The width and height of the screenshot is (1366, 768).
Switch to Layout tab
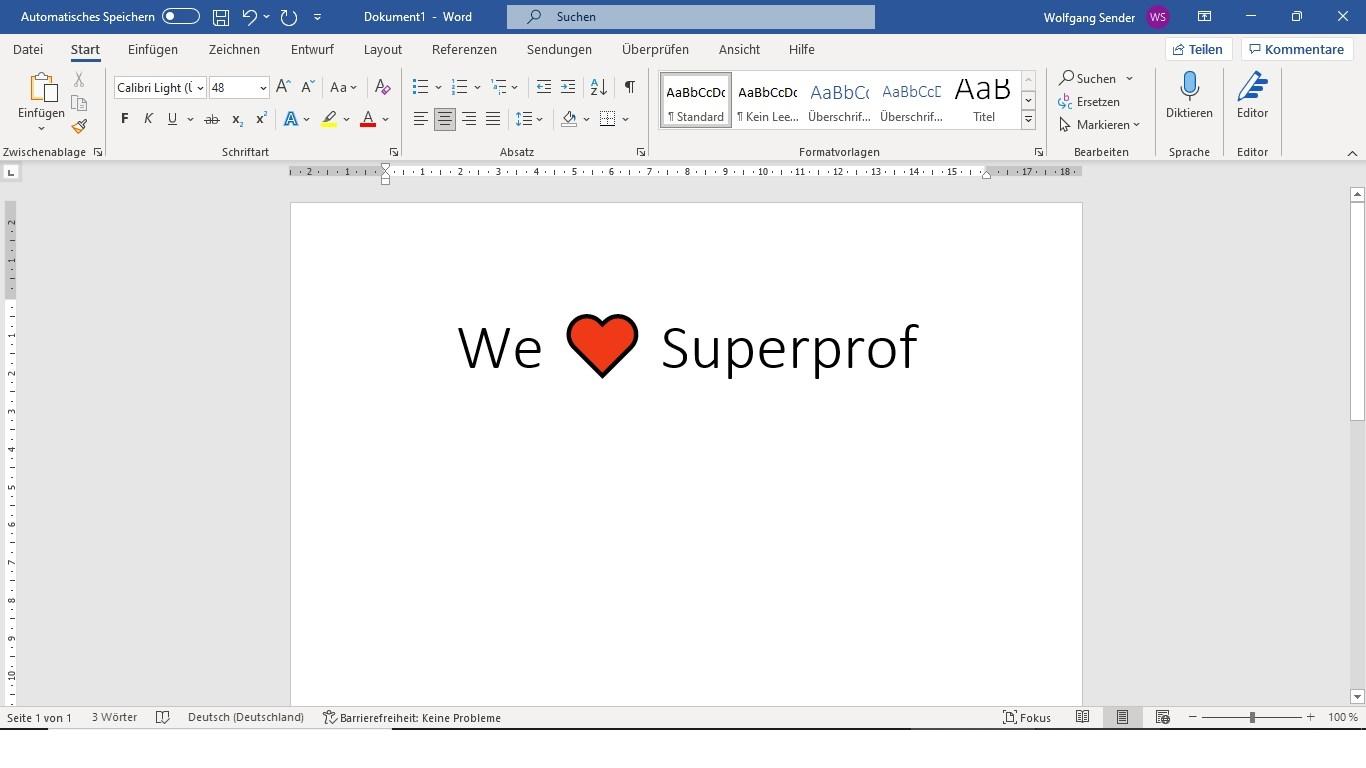(x=383, y=49)
